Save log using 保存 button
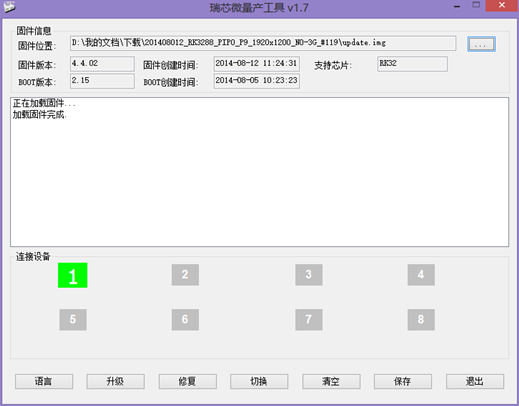The height and width of the screenshot is (406, 519). 403,381
